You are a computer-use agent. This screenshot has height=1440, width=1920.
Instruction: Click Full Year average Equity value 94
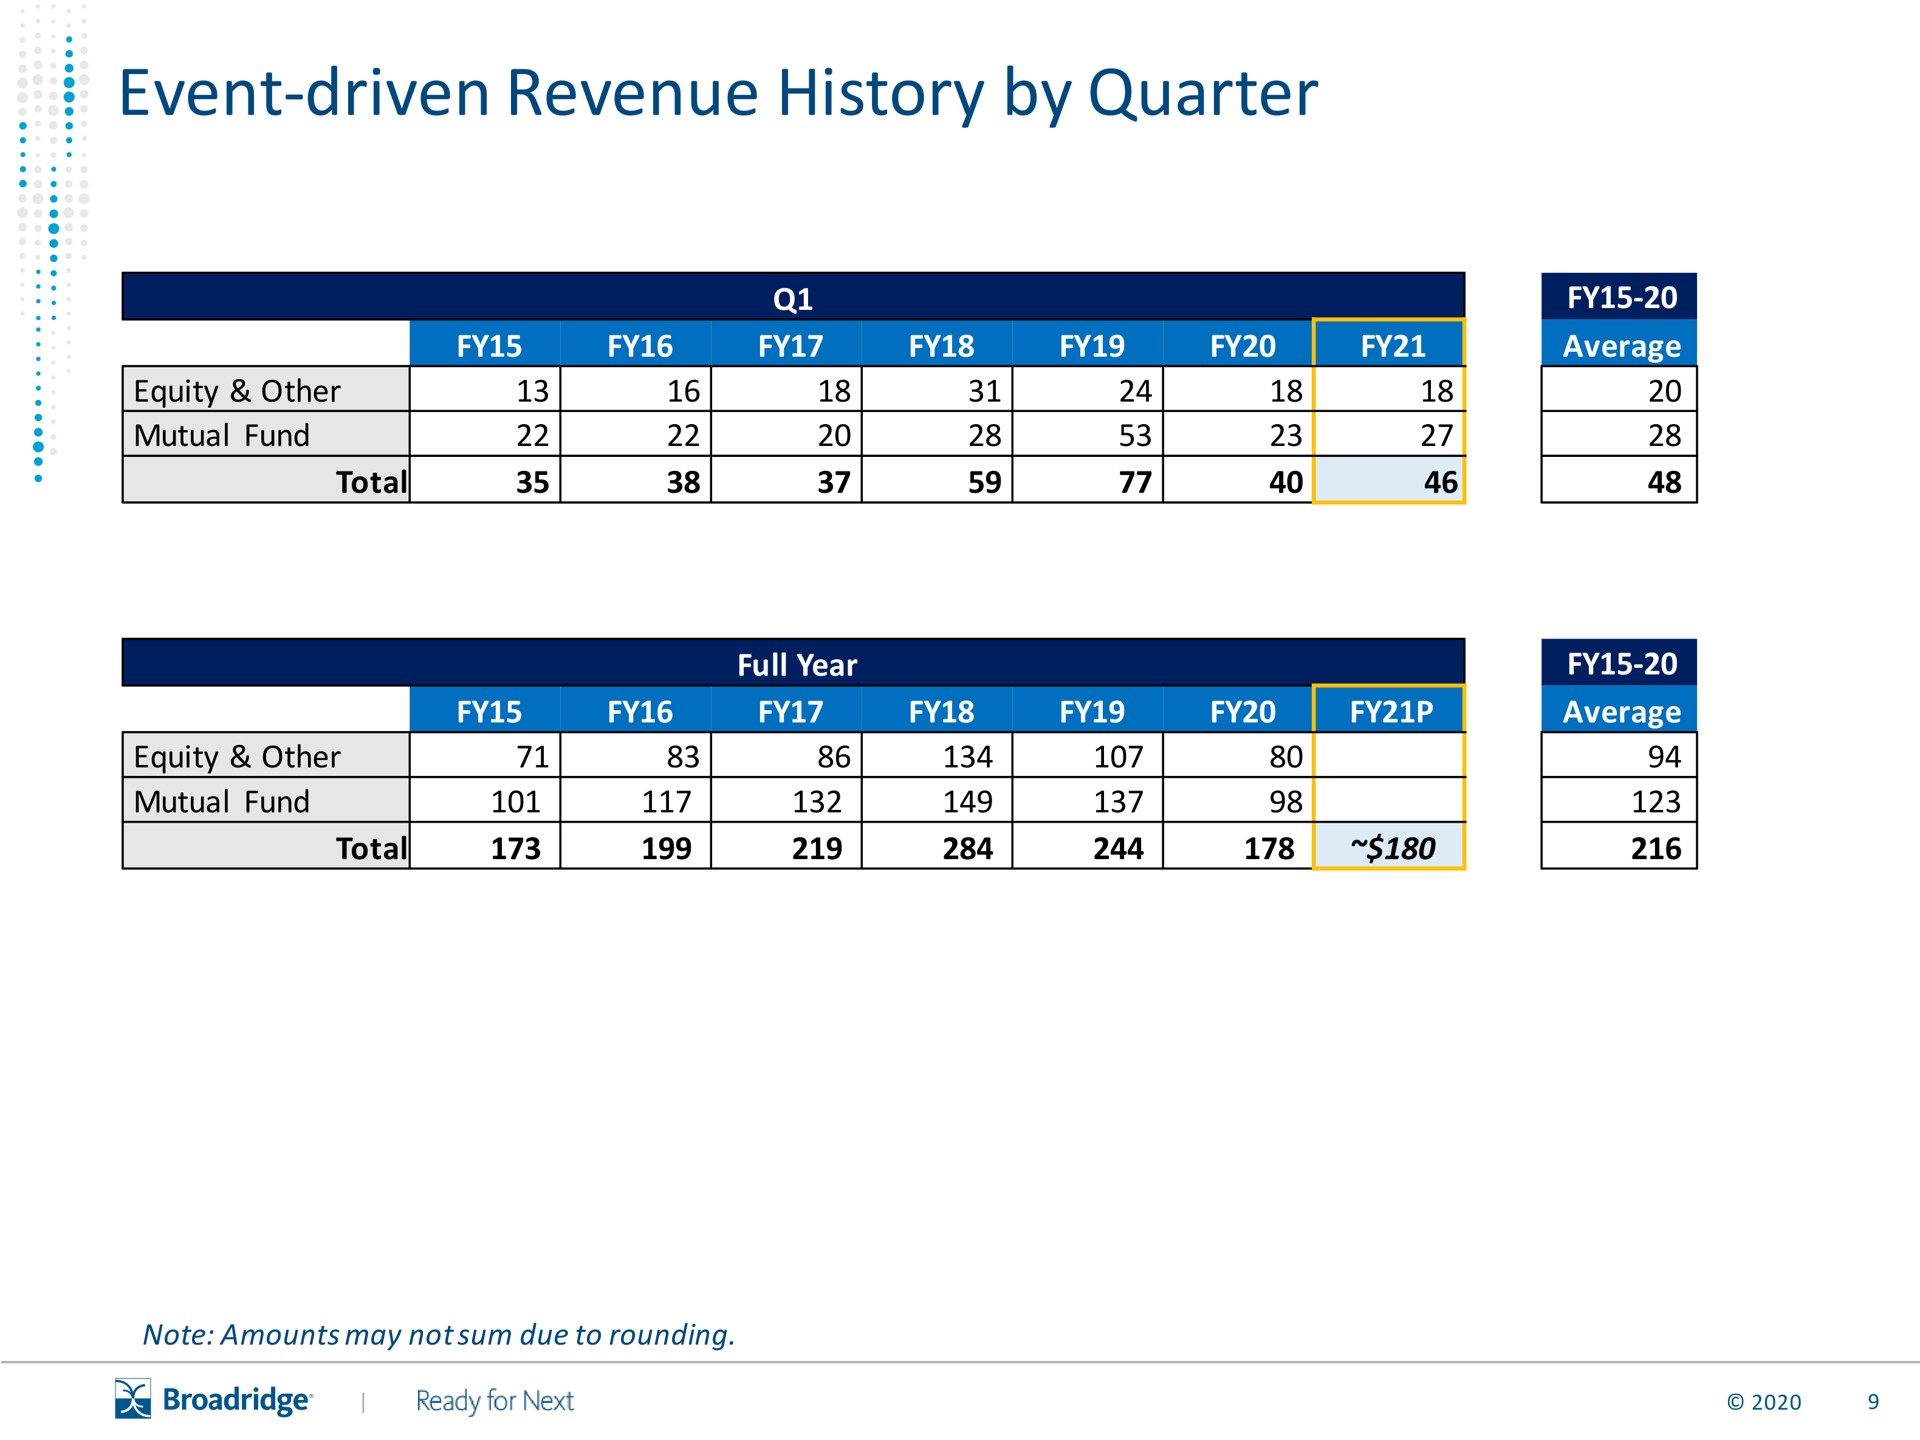click(x=1619, y=756)
